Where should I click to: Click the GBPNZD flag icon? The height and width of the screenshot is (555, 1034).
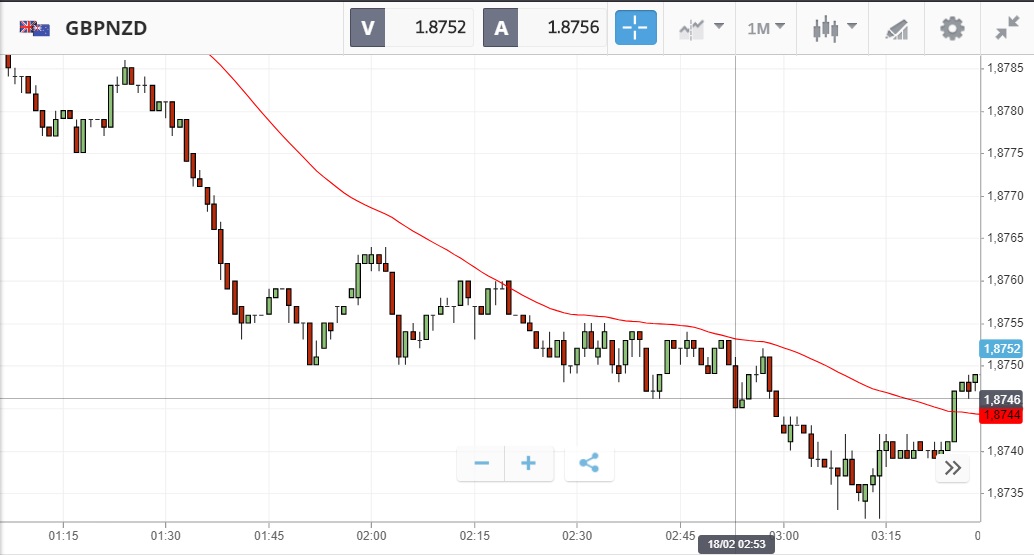[x=35, y=28]
